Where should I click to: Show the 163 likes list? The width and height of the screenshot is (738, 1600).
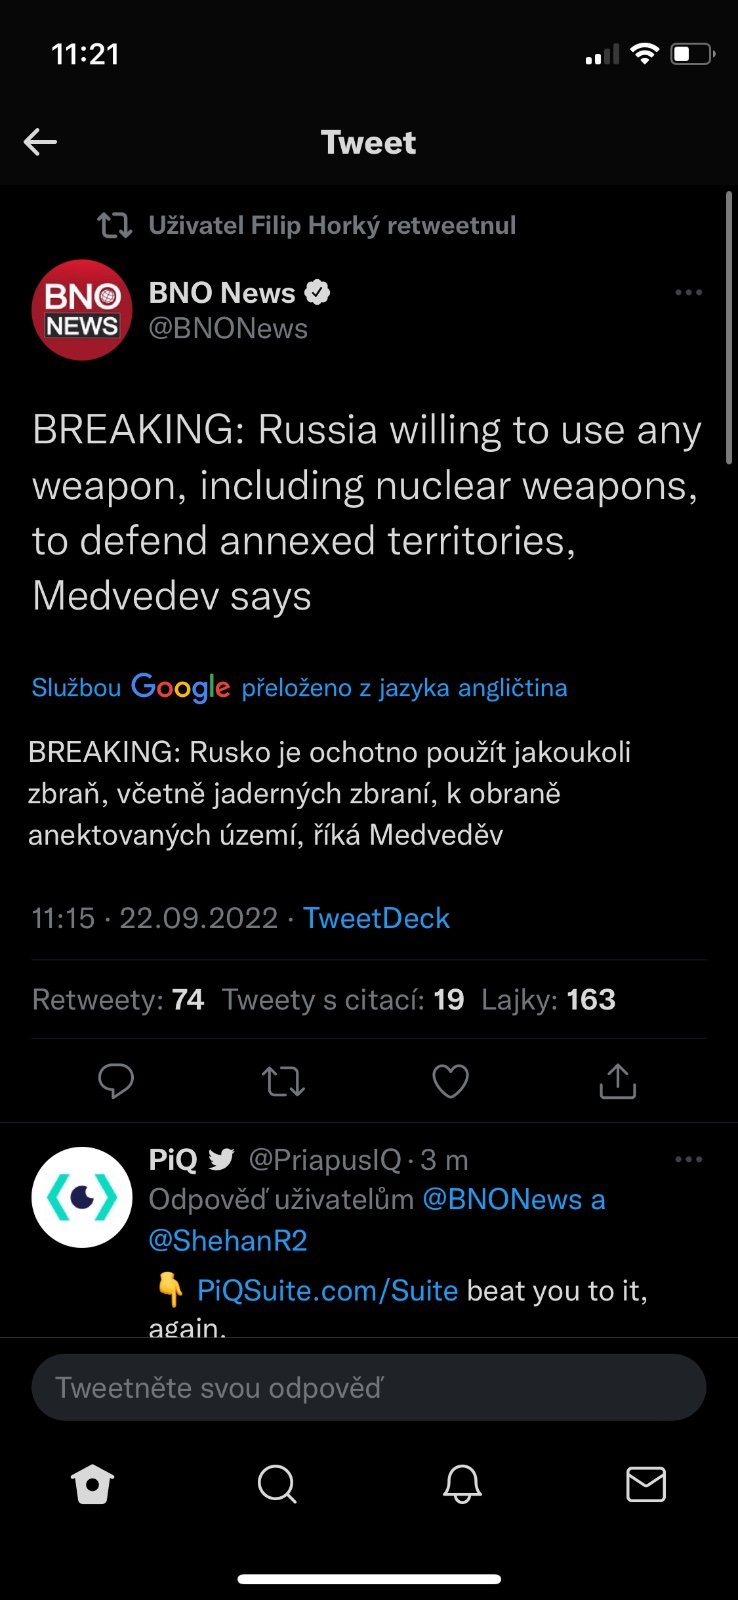tap(548, 1000)
